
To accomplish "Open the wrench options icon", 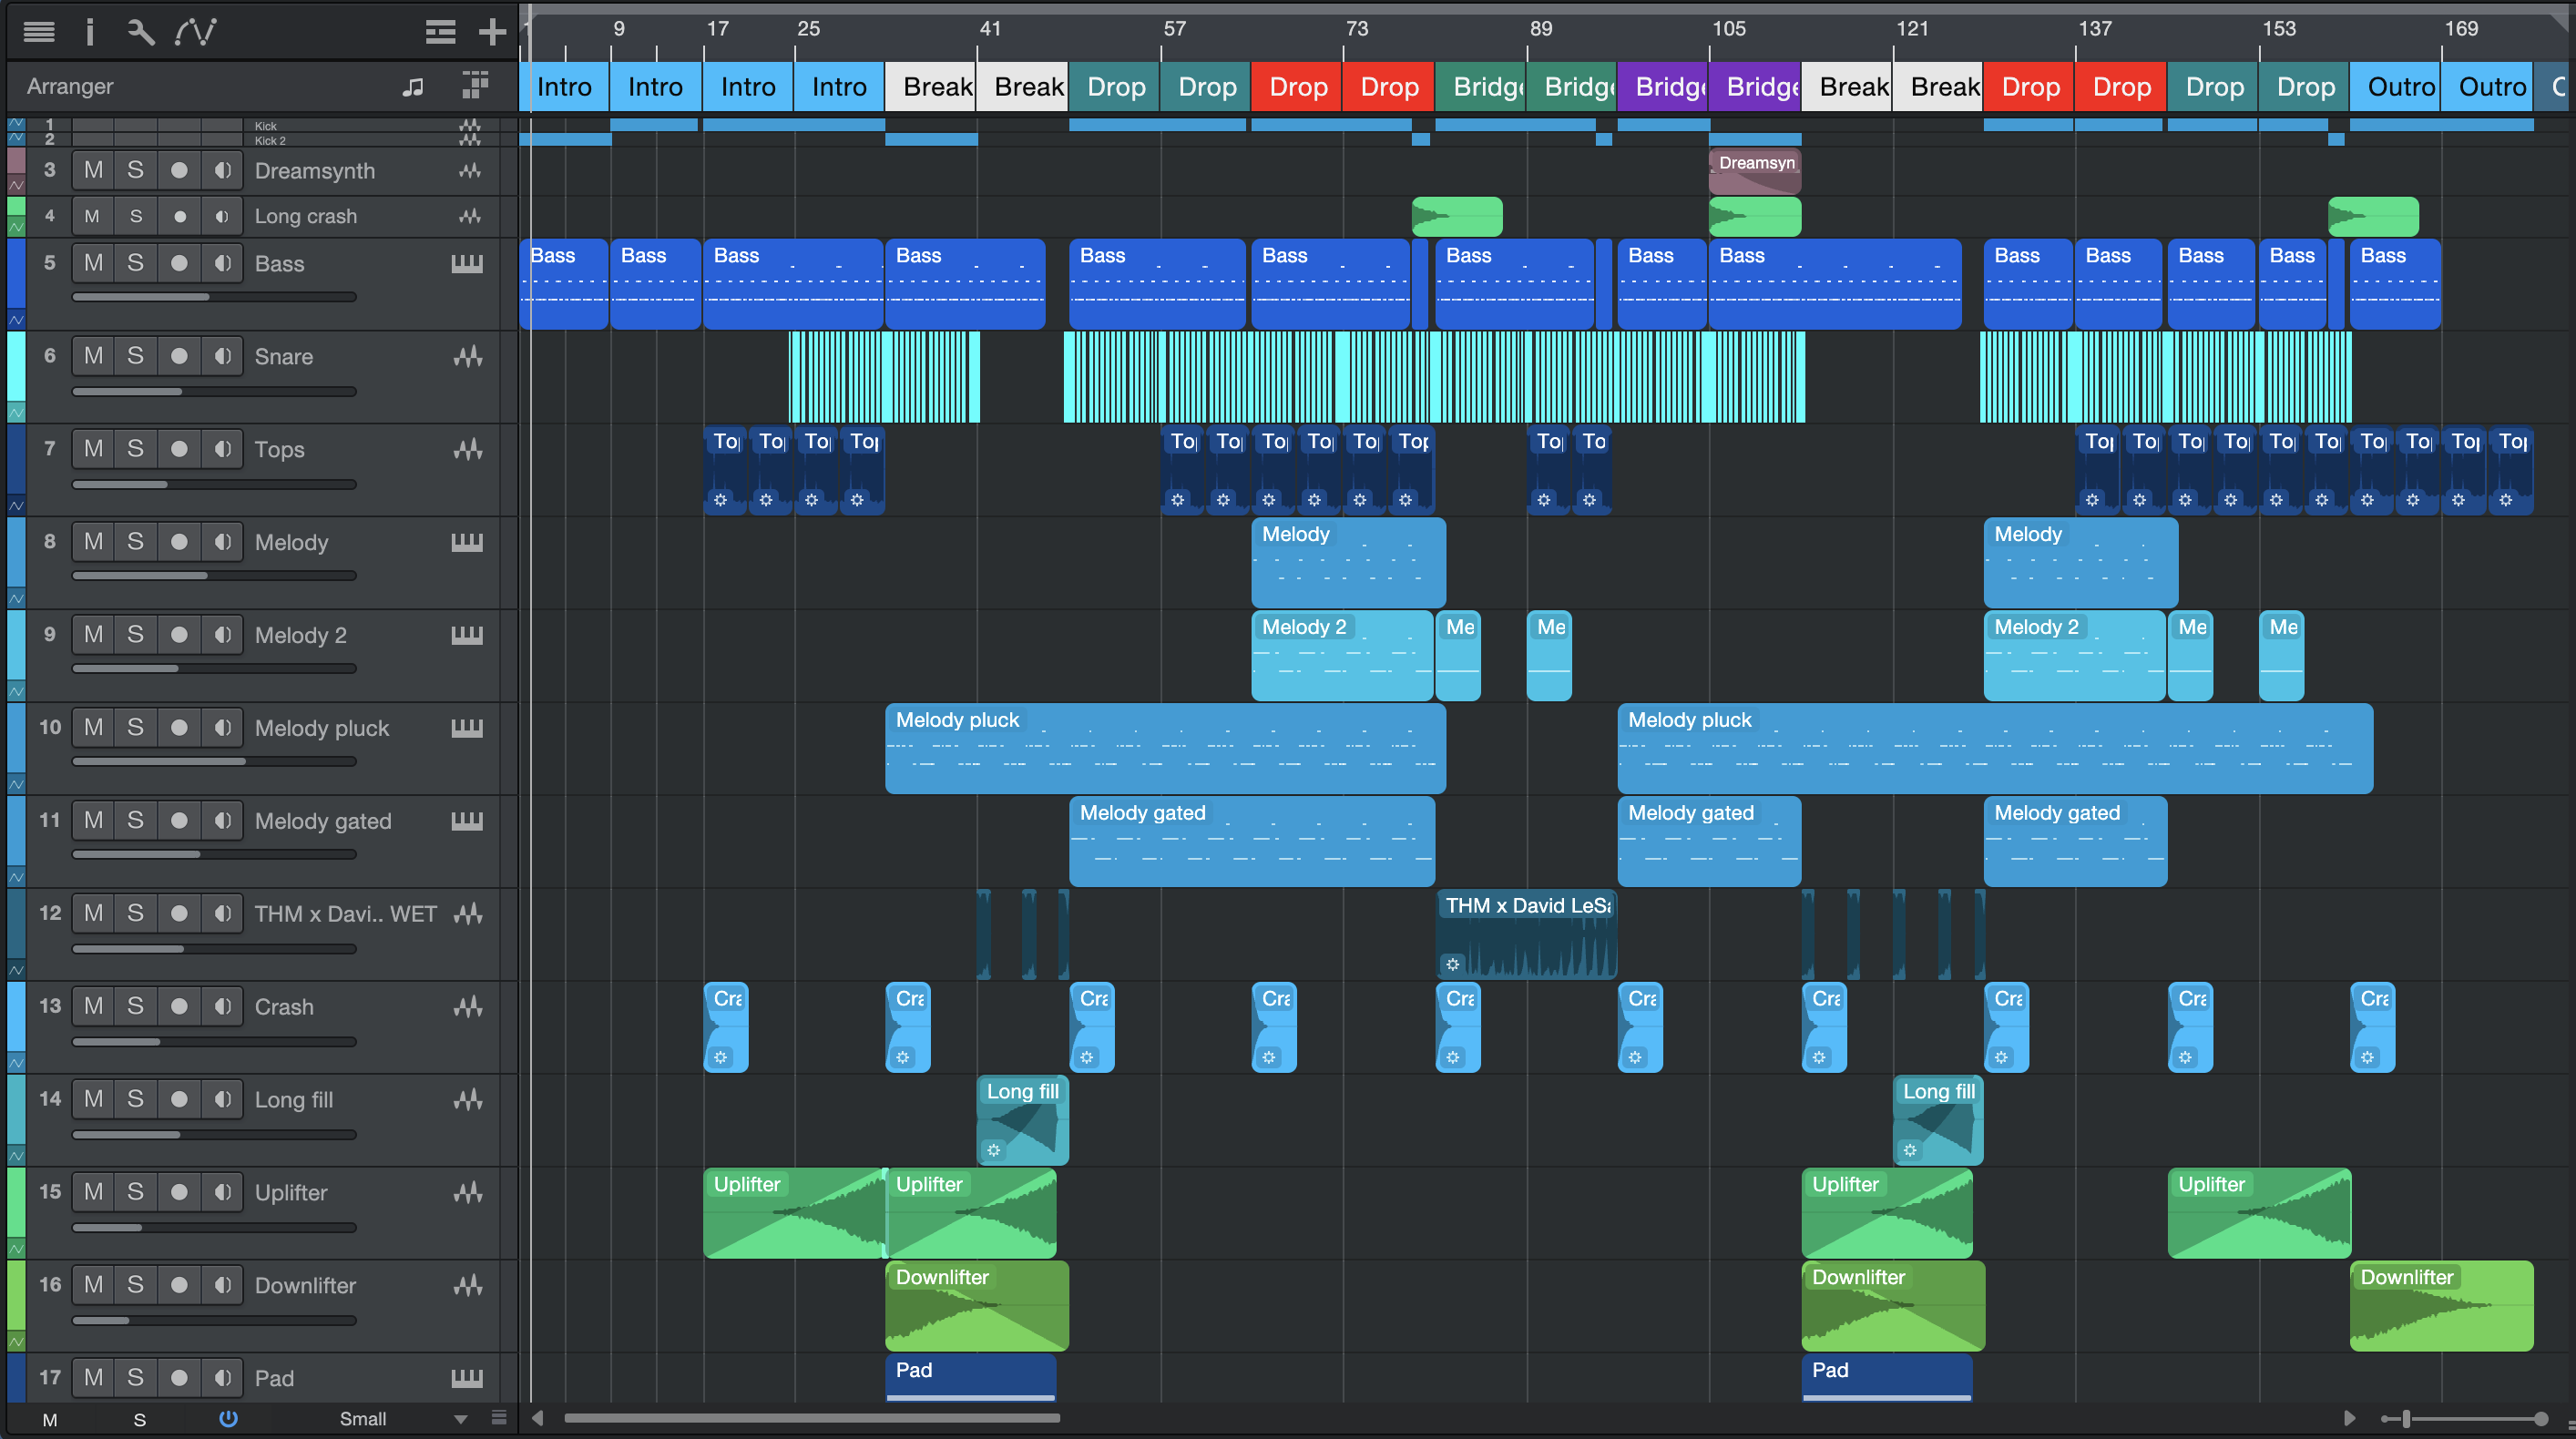I will [140, 32].
